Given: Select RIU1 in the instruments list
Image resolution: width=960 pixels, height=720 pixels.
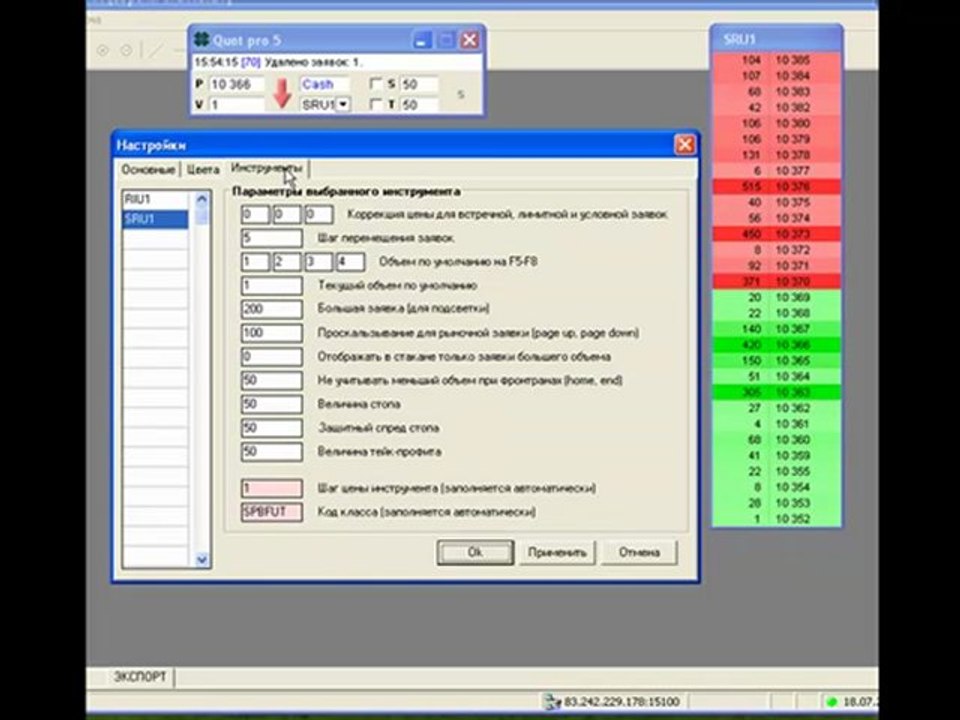Looking at the screenshot, I should click(x=156, y=200).
